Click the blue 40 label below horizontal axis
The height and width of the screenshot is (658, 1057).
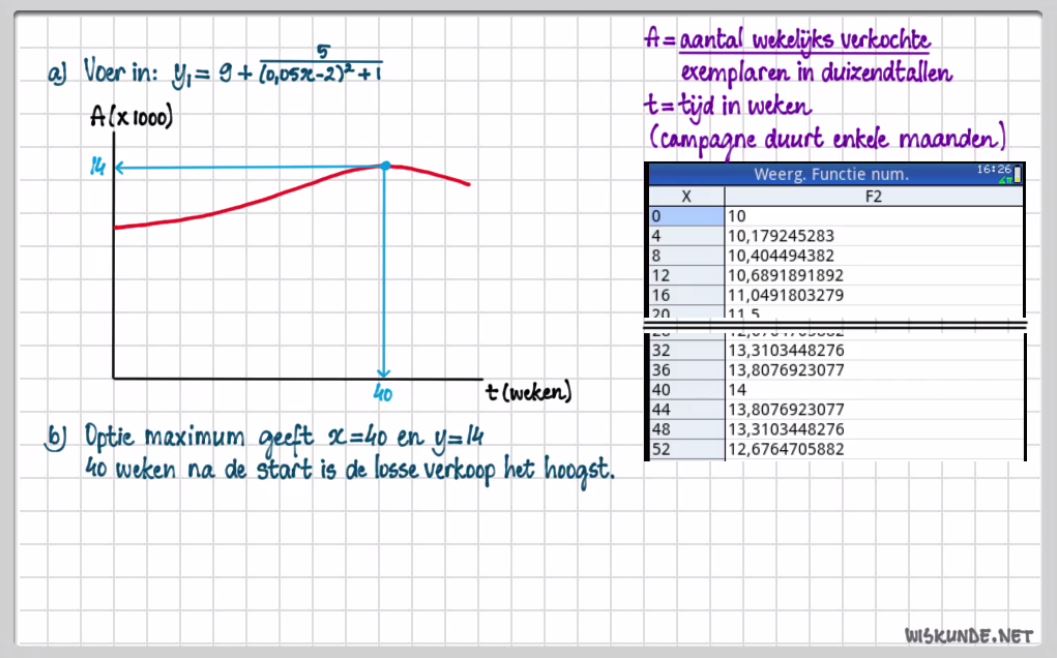pos(382,394)
